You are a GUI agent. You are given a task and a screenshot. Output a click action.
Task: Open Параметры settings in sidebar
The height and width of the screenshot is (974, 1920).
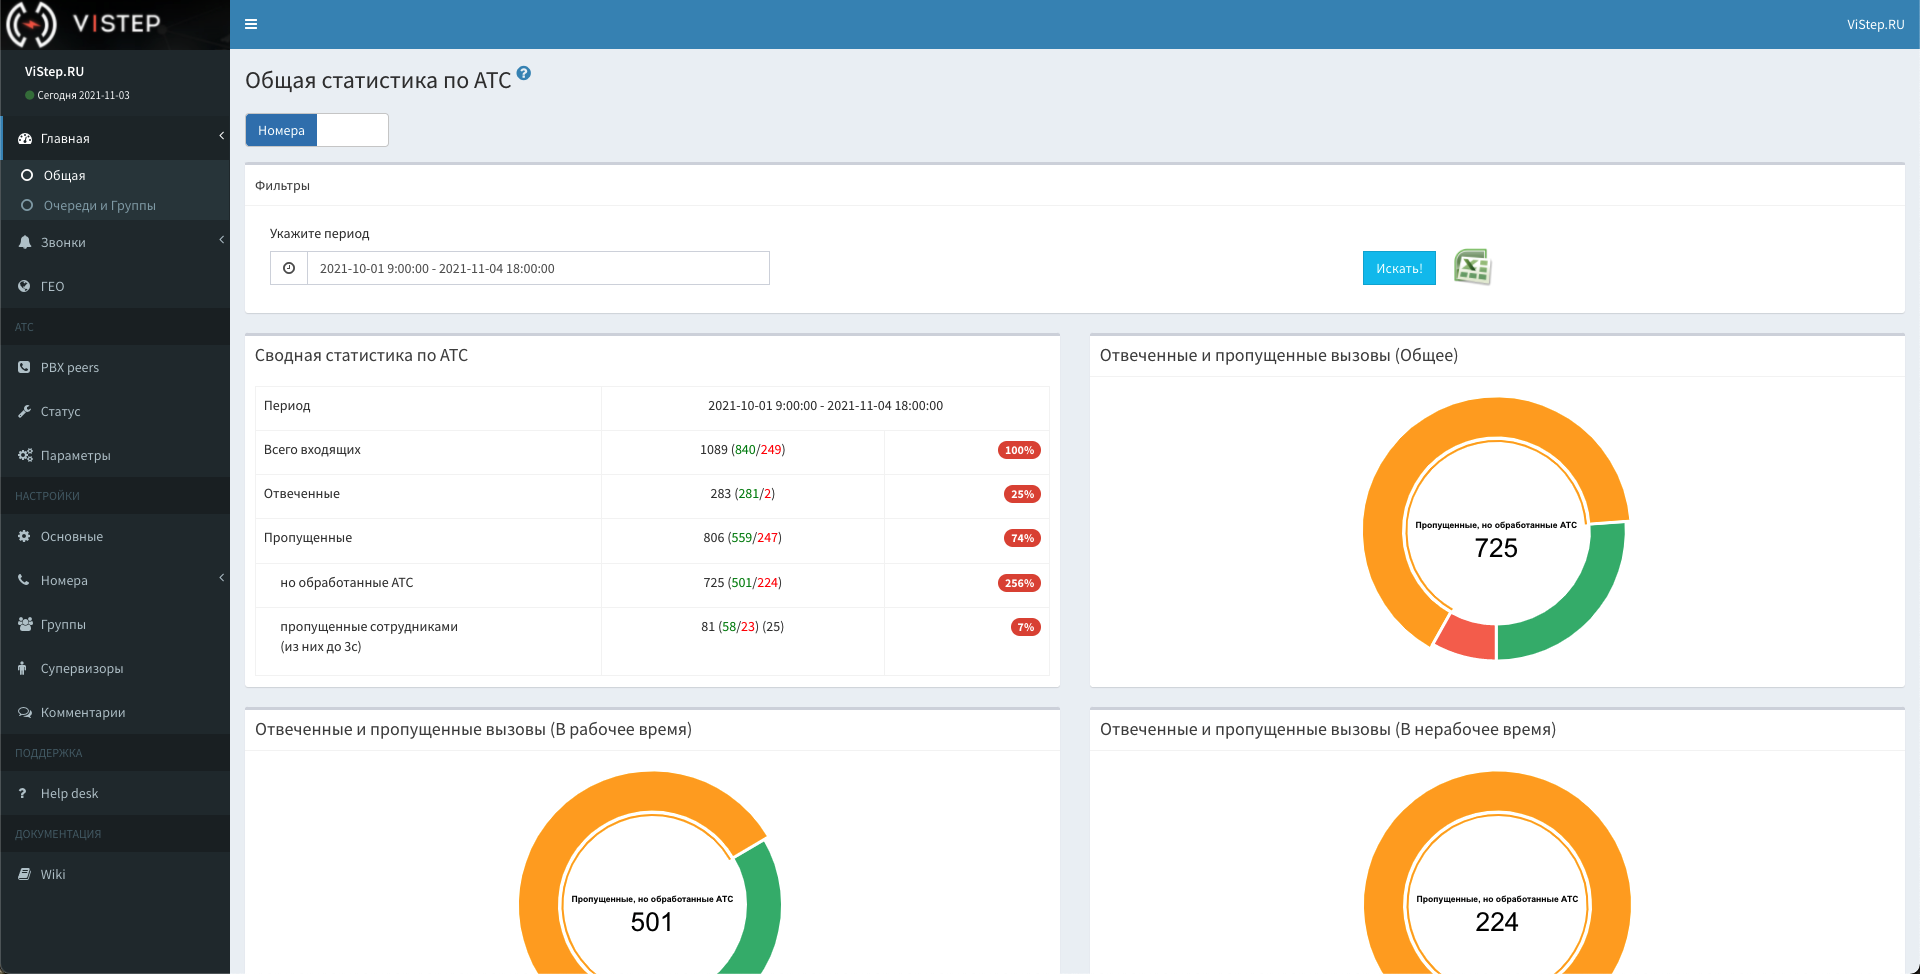point(75,455)
